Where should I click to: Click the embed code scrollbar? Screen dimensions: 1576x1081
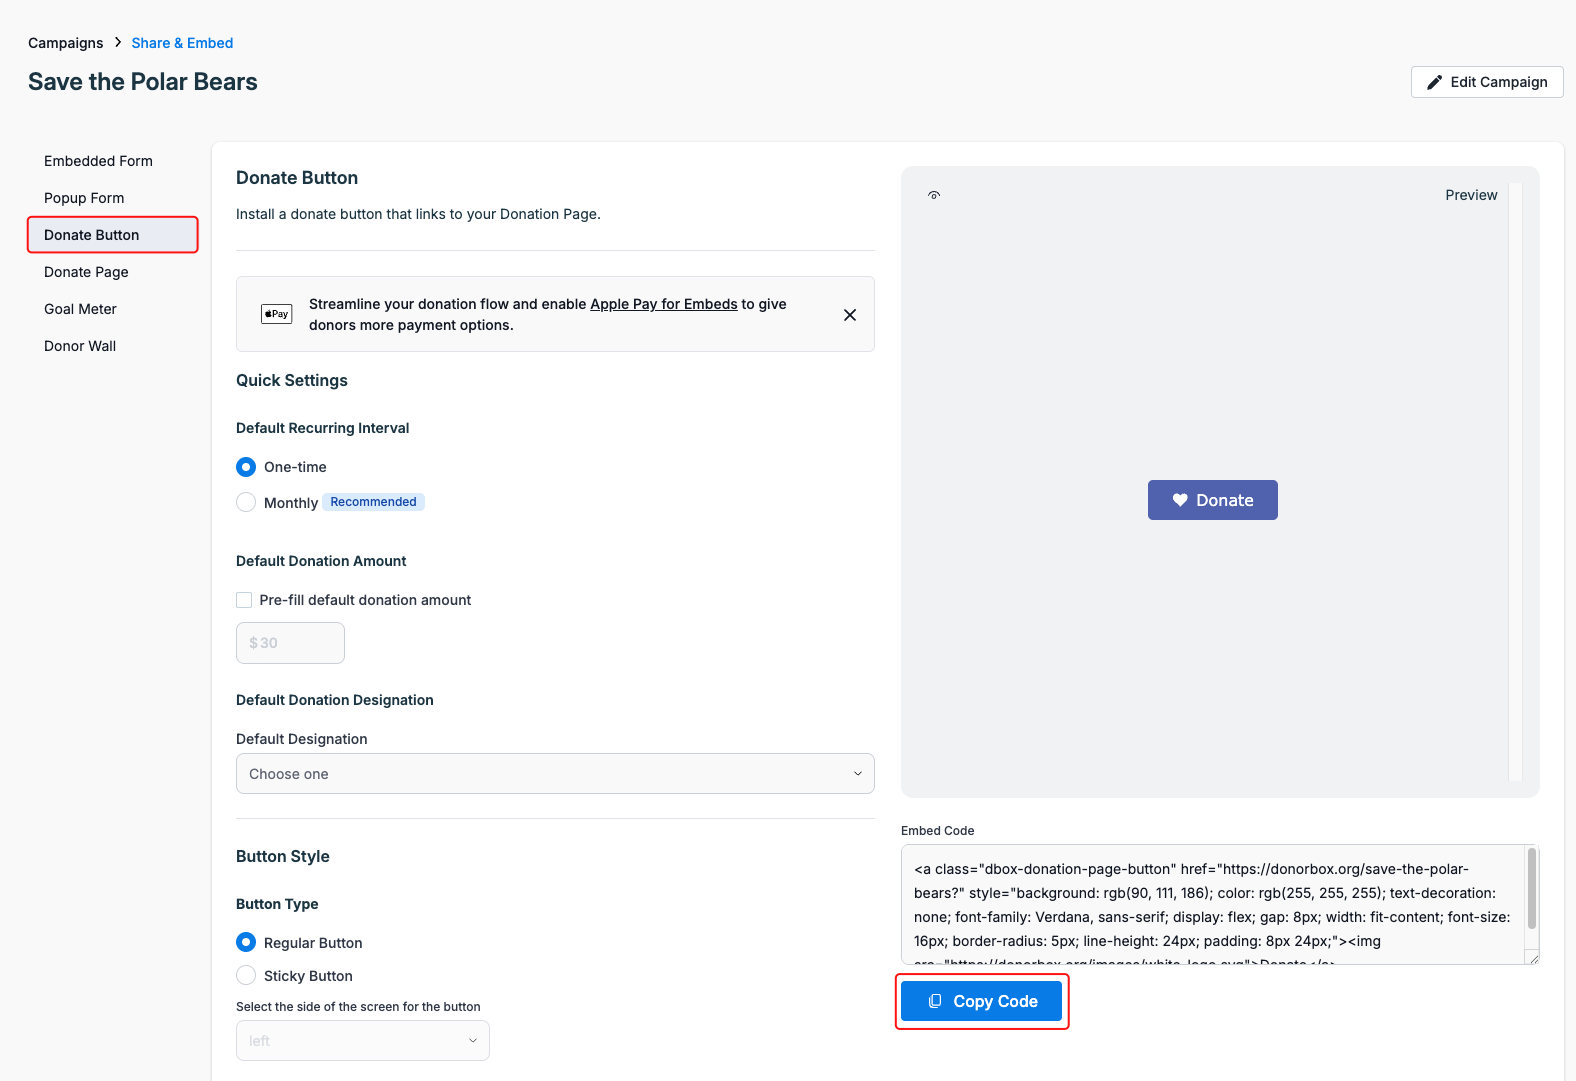coord(1531,890)
